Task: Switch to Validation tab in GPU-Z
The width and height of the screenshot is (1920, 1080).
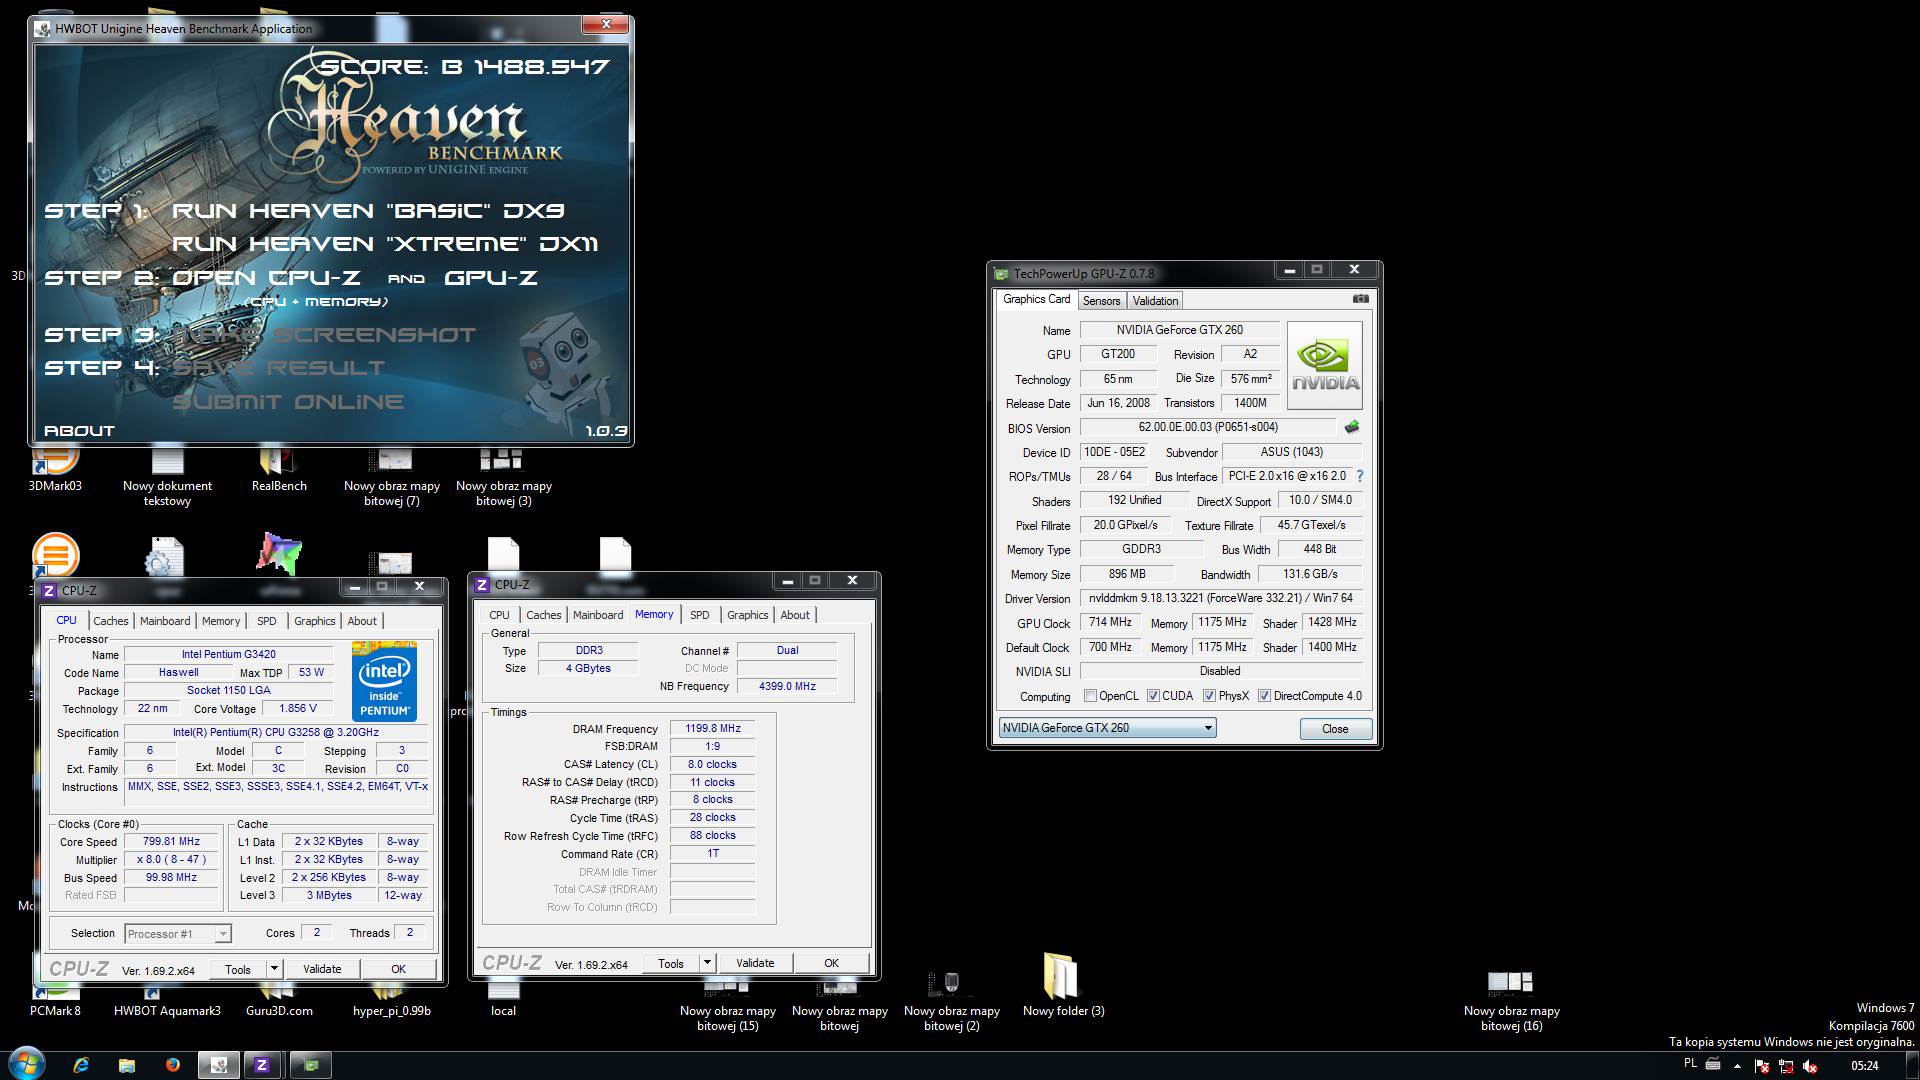Action: [x=1155, y=301]
